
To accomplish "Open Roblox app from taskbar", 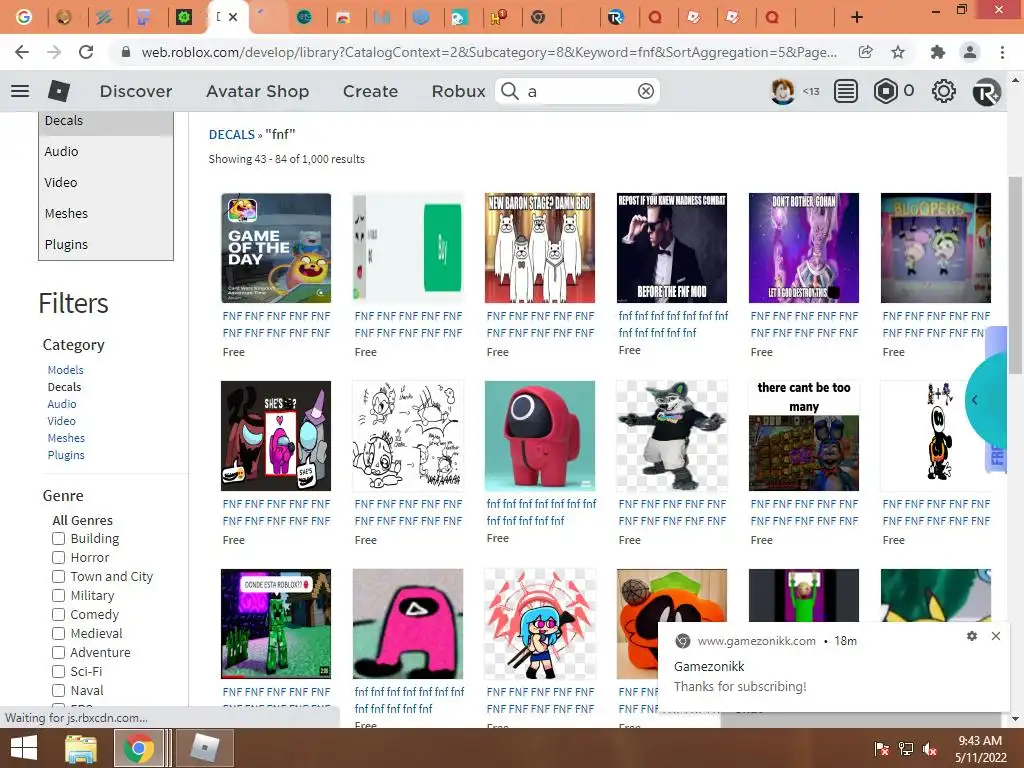I will coord(206,748).
